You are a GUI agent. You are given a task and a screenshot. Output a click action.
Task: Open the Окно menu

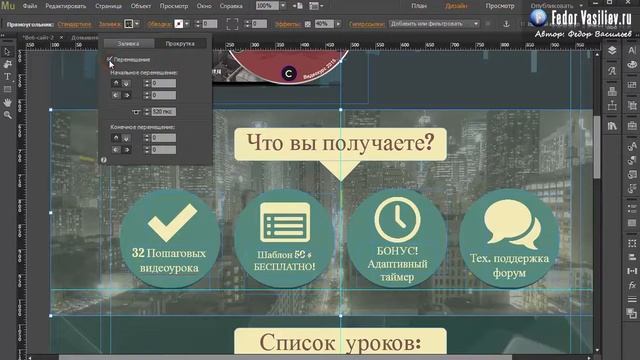[x=204, y=6]
